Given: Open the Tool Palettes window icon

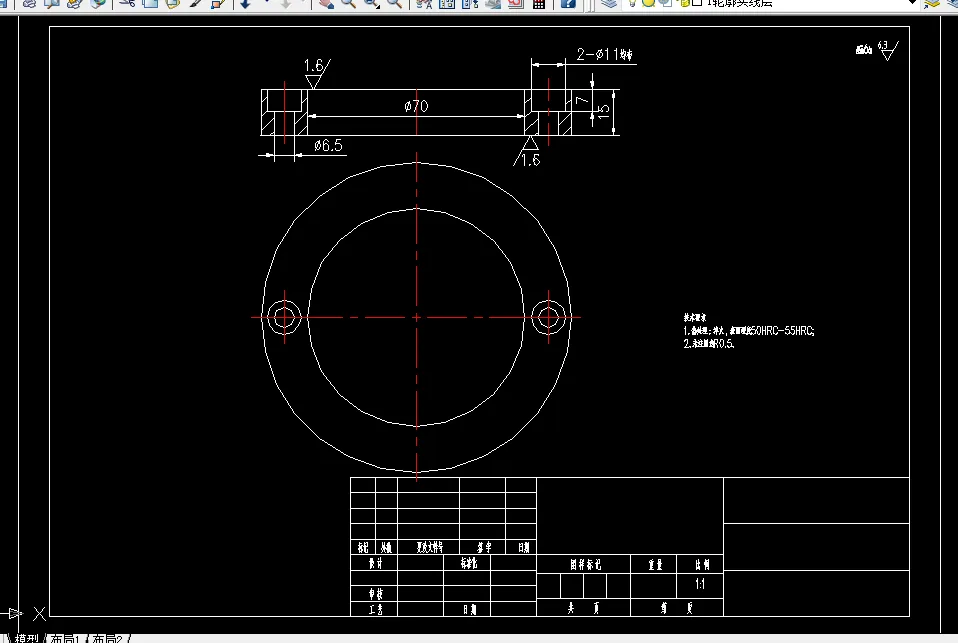Looking at the screenshot, I should [470, 3].
